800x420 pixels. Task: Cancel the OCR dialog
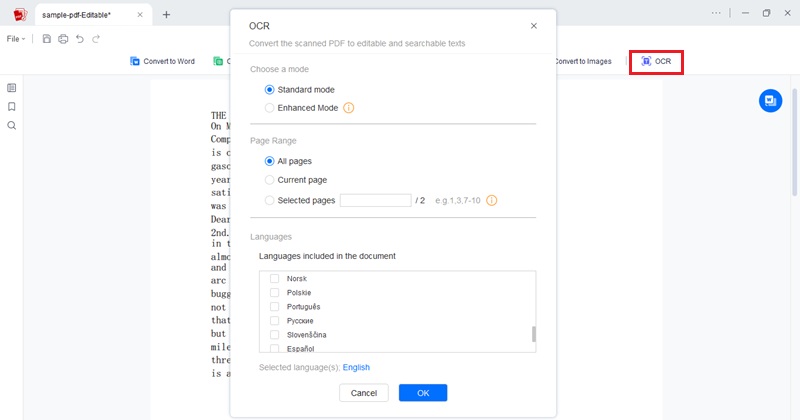tap(364, 393)
